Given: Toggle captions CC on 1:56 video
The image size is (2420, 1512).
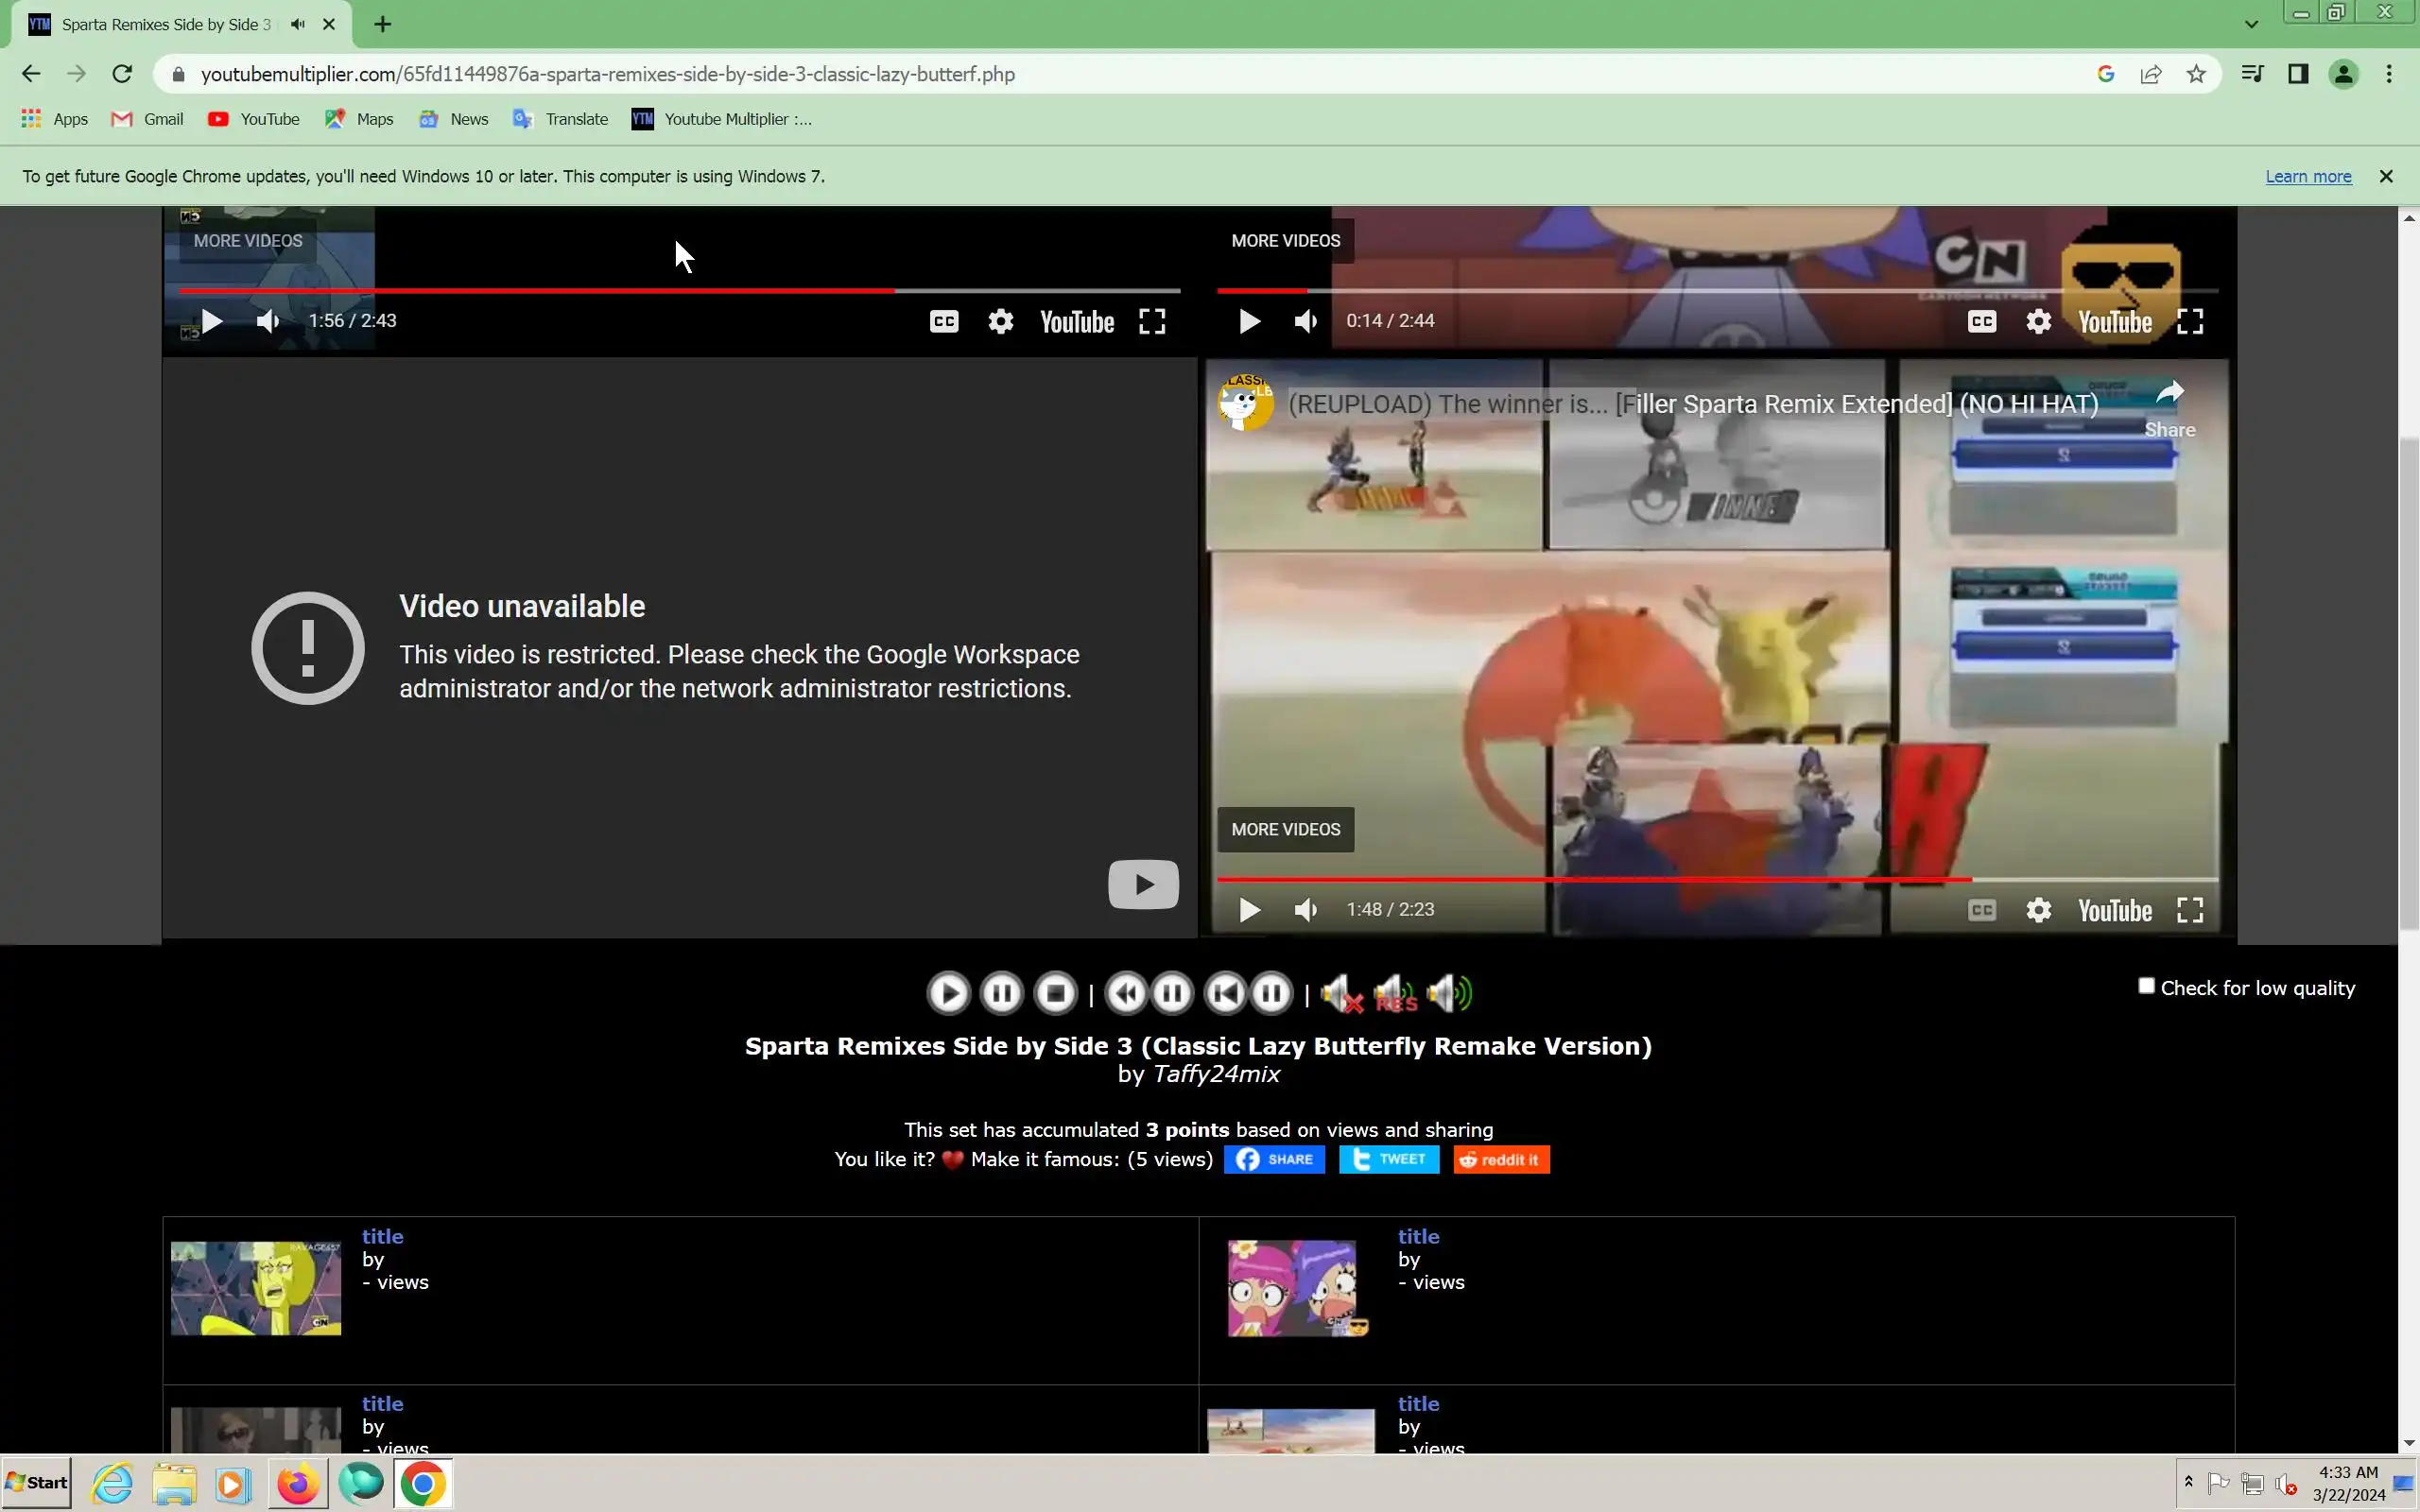Looking at the screenshot, I should tap(944, 321).
